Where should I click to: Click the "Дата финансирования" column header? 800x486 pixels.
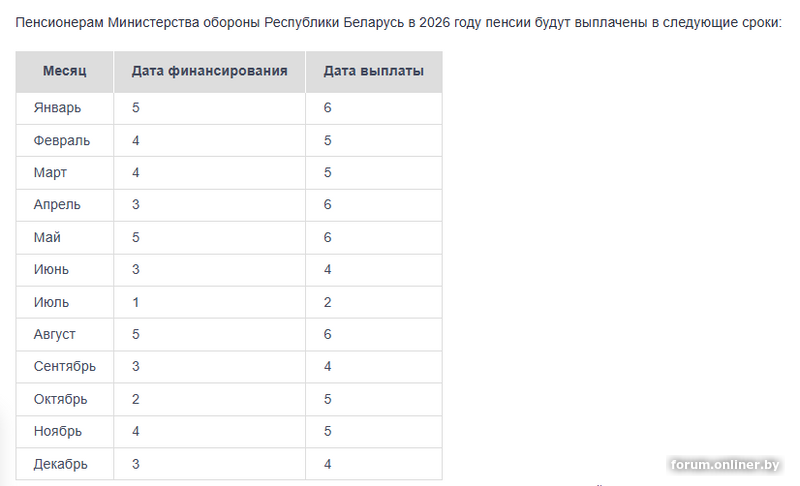(x=209, y=72)
